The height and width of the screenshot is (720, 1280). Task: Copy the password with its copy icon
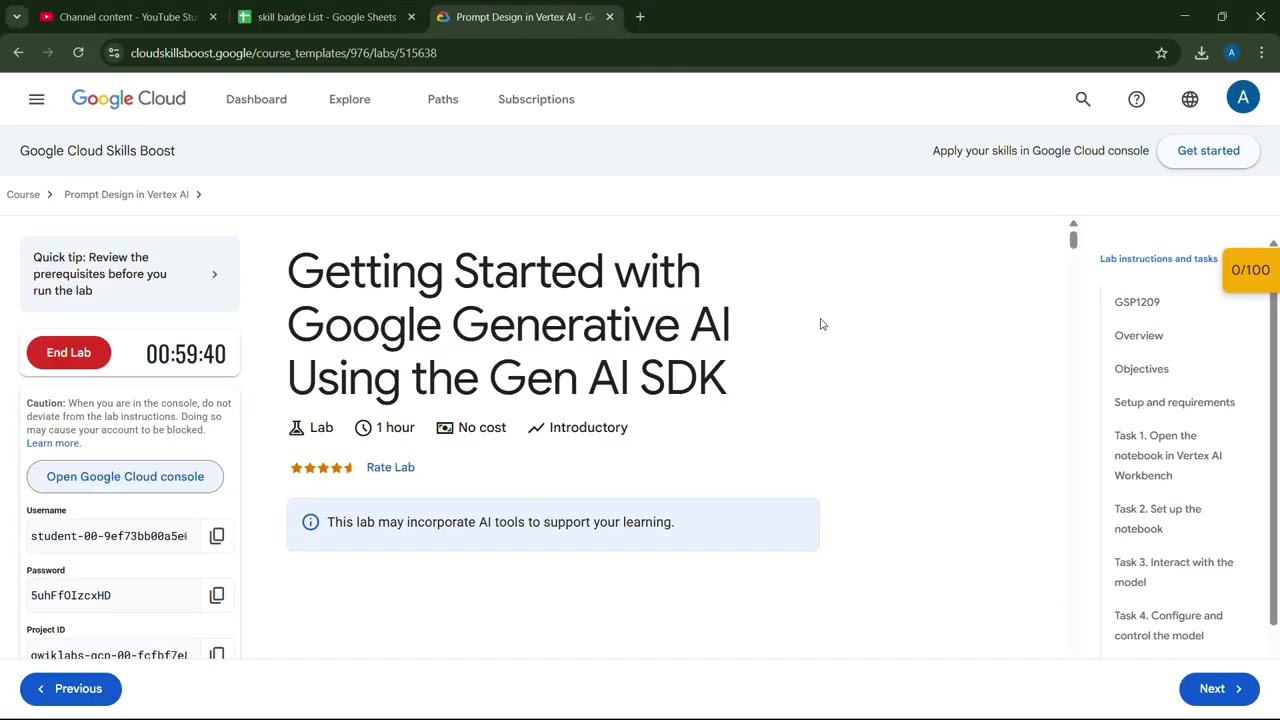tap(217, 595)
